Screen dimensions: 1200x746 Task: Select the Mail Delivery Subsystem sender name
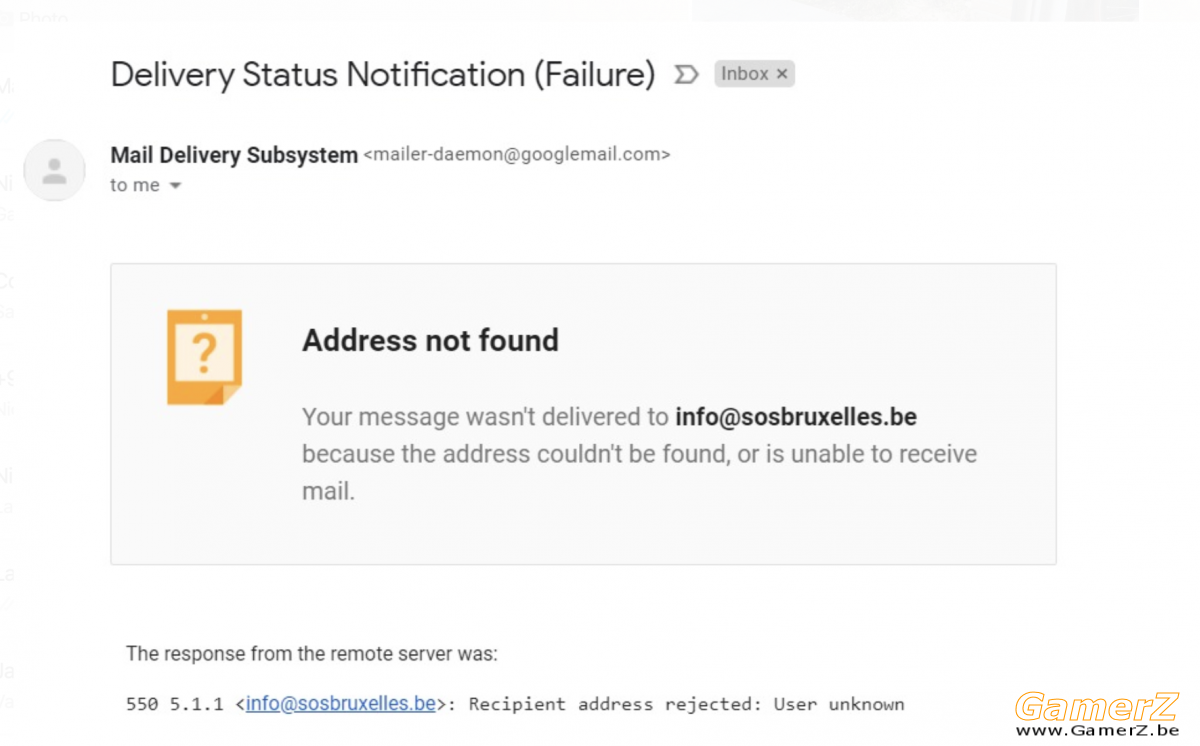pos(234,155)
